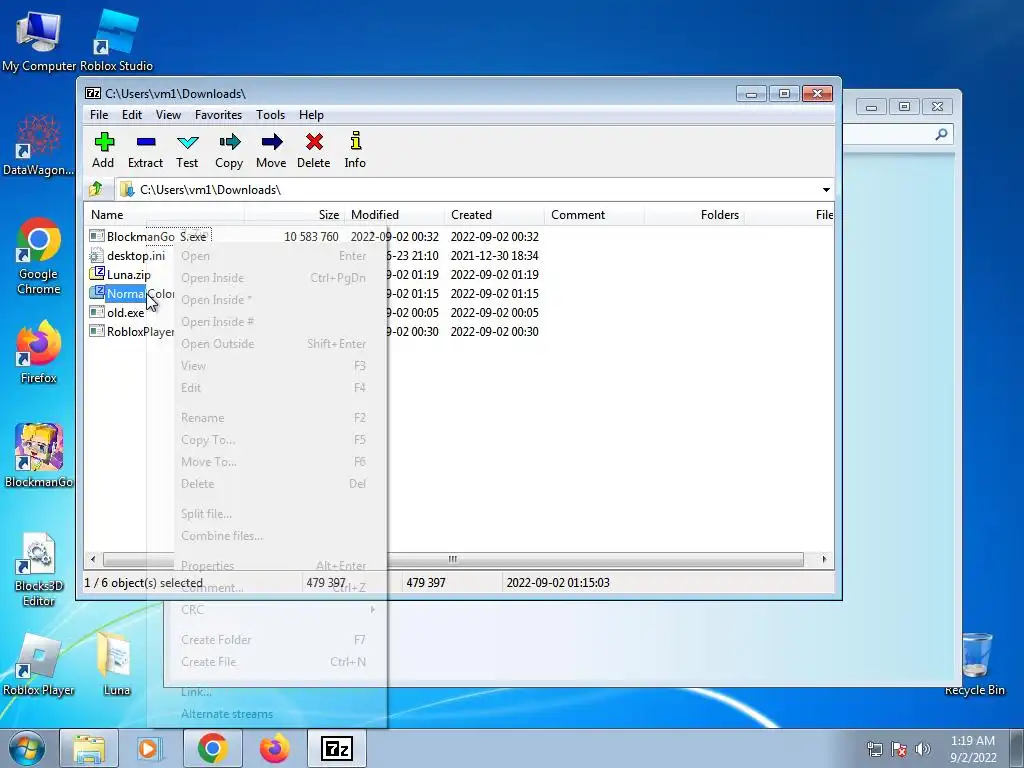Open the Blocks3D Editor desktop shortcut
1024x768 pixels.
tap(39, 568)
